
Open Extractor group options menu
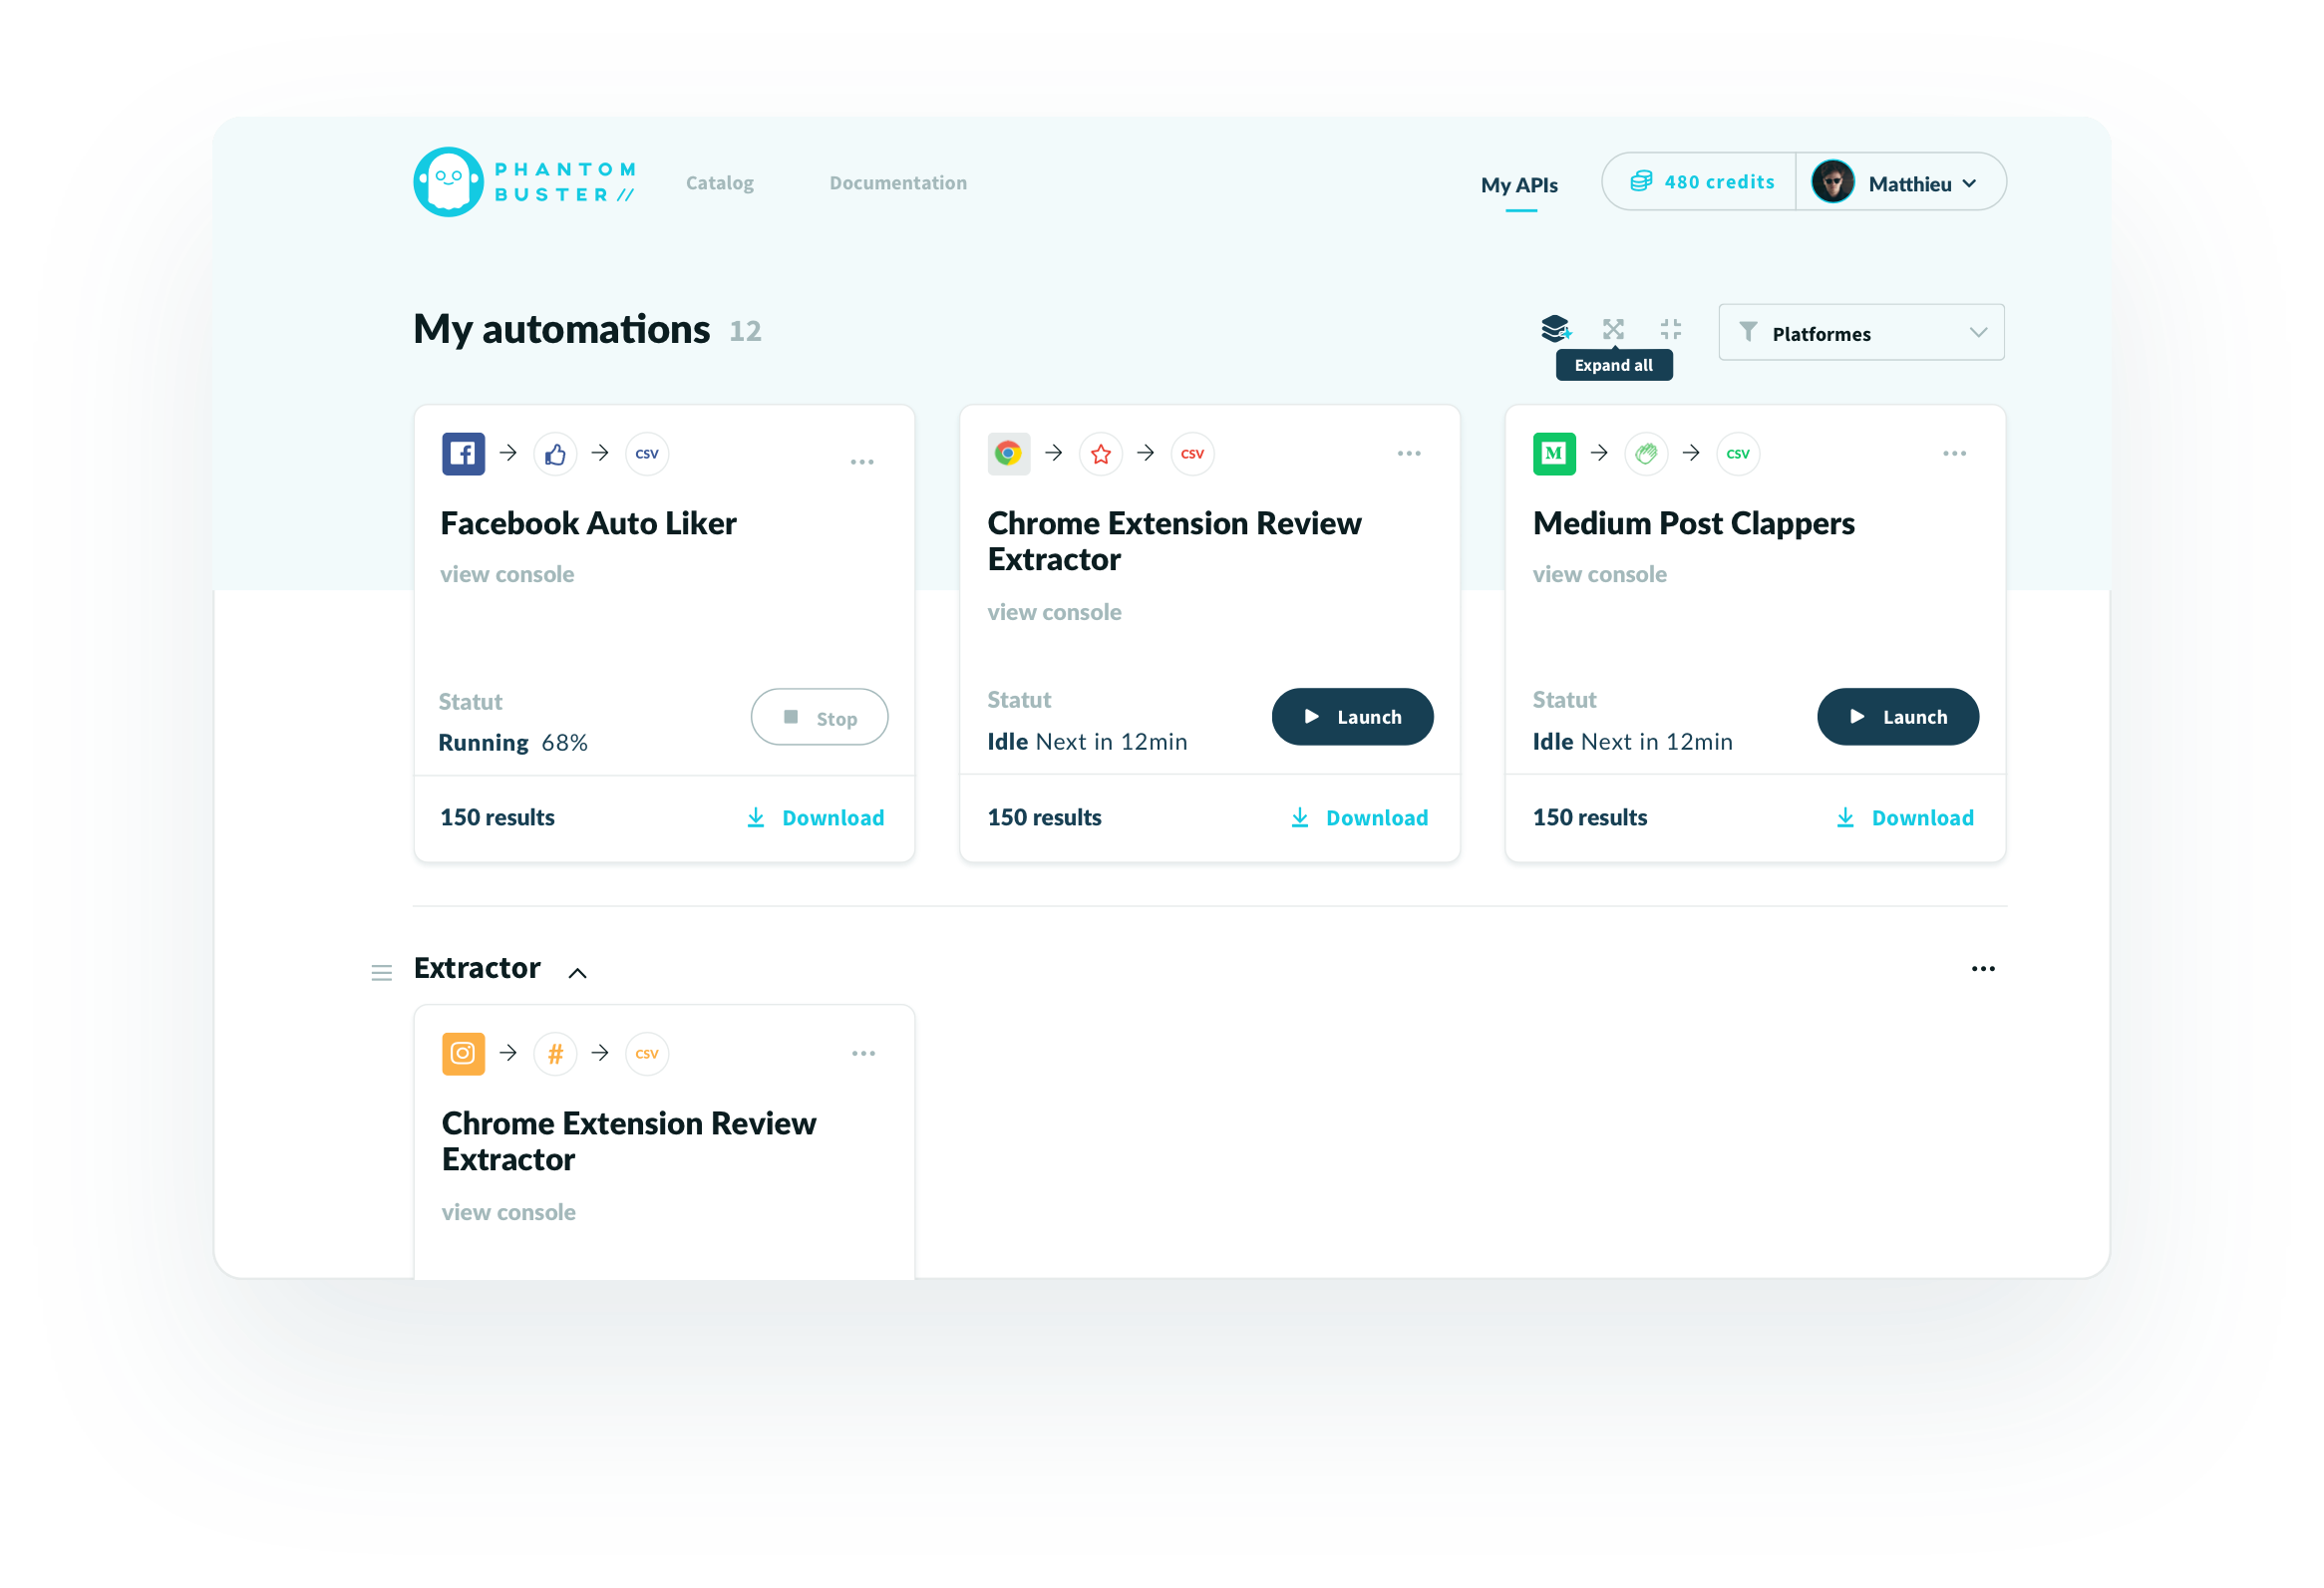tap(1983, 968)
